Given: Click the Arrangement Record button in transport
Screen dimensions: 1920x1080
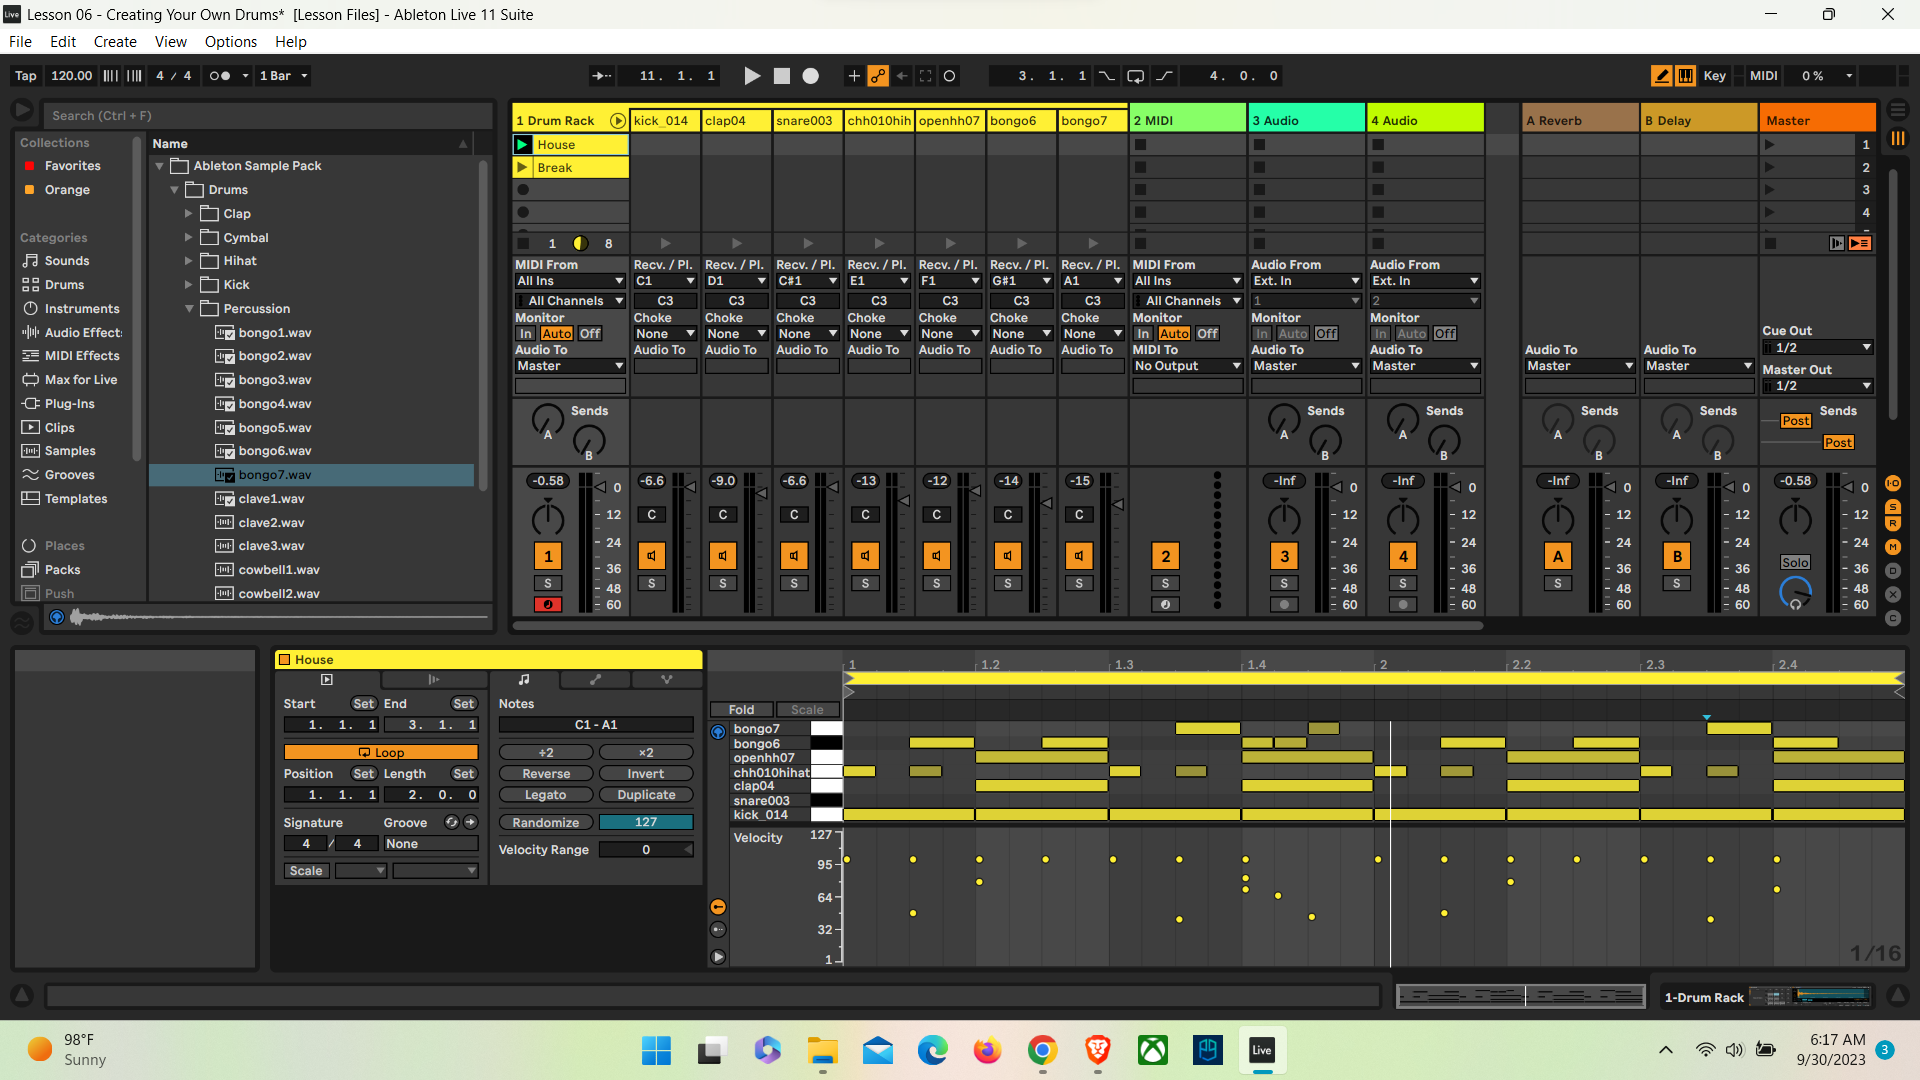Looking at the screenshot, I should click(x=811, y=76).
